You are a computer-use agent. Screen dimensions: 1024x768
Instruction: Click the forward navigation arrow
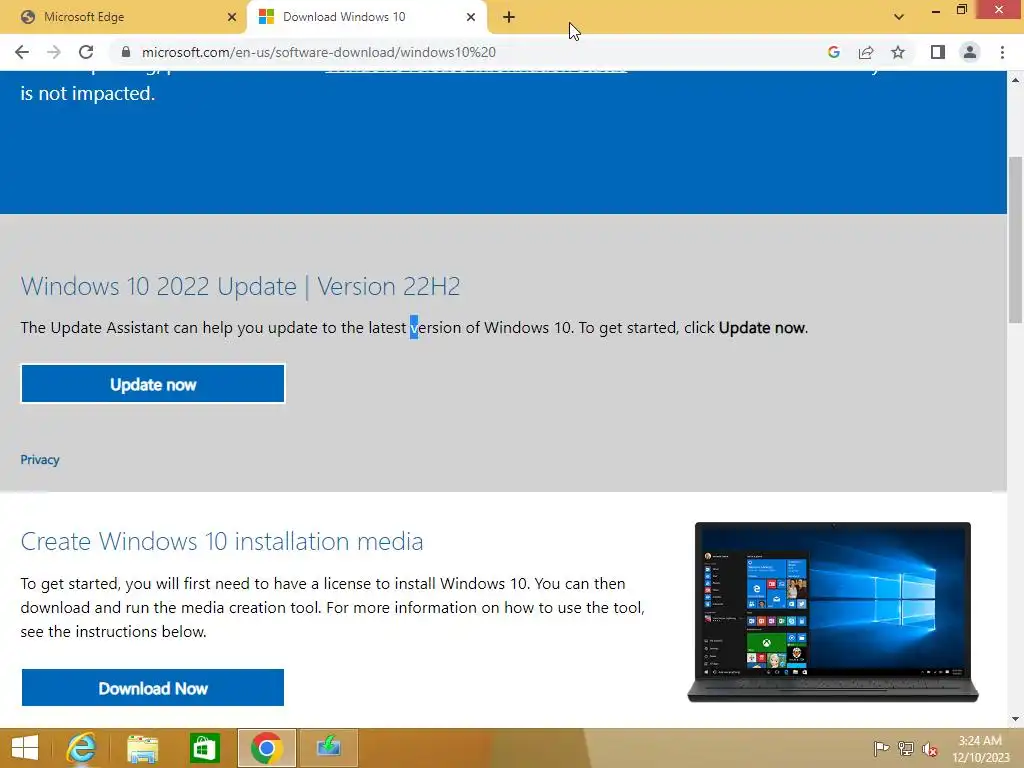click(54, 52)
